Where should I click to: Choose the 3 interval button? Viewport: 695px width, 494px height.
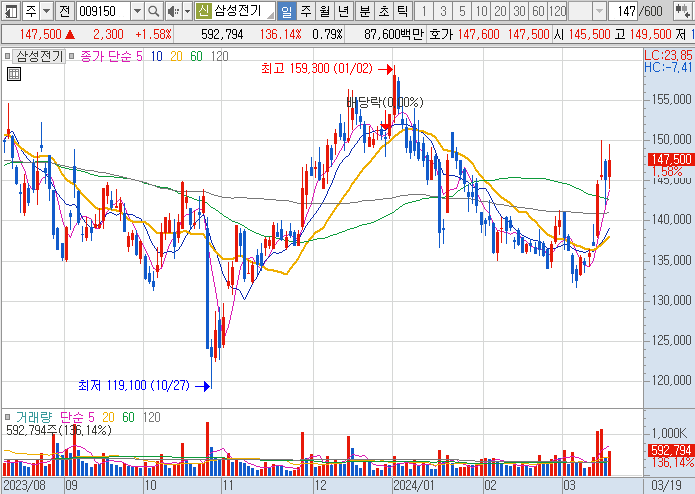pyautogui.click(x=443, y=11)
